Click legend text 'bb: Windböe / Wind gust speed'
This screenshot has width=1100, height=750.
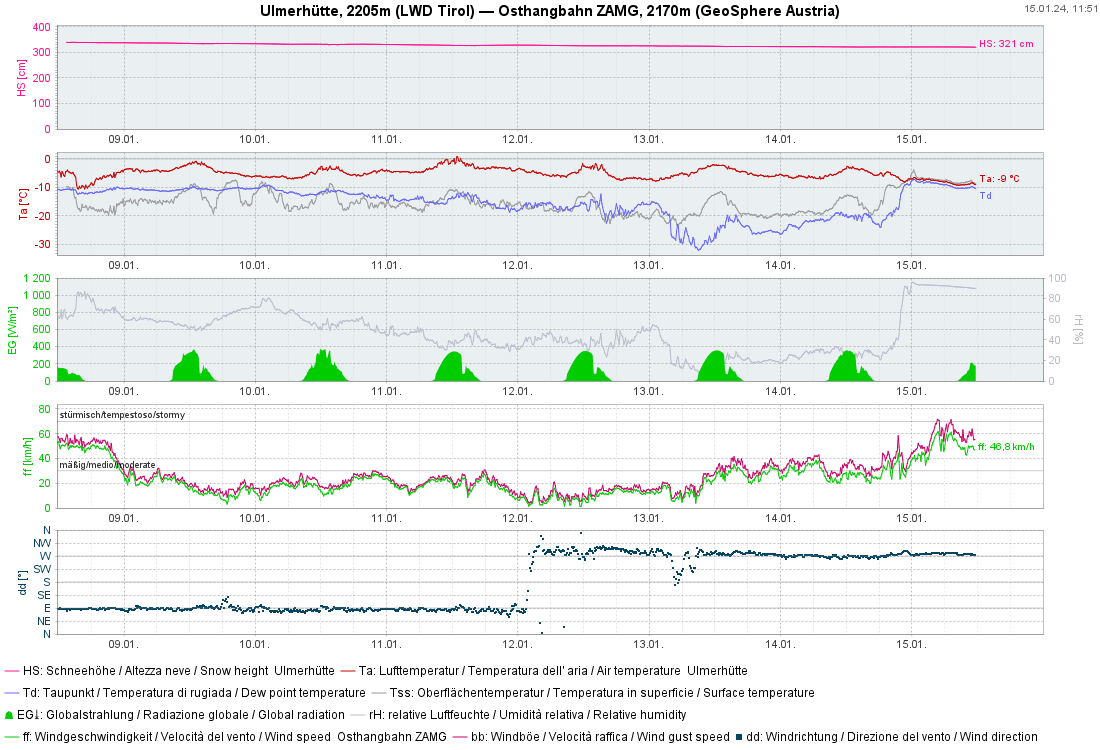601,737
